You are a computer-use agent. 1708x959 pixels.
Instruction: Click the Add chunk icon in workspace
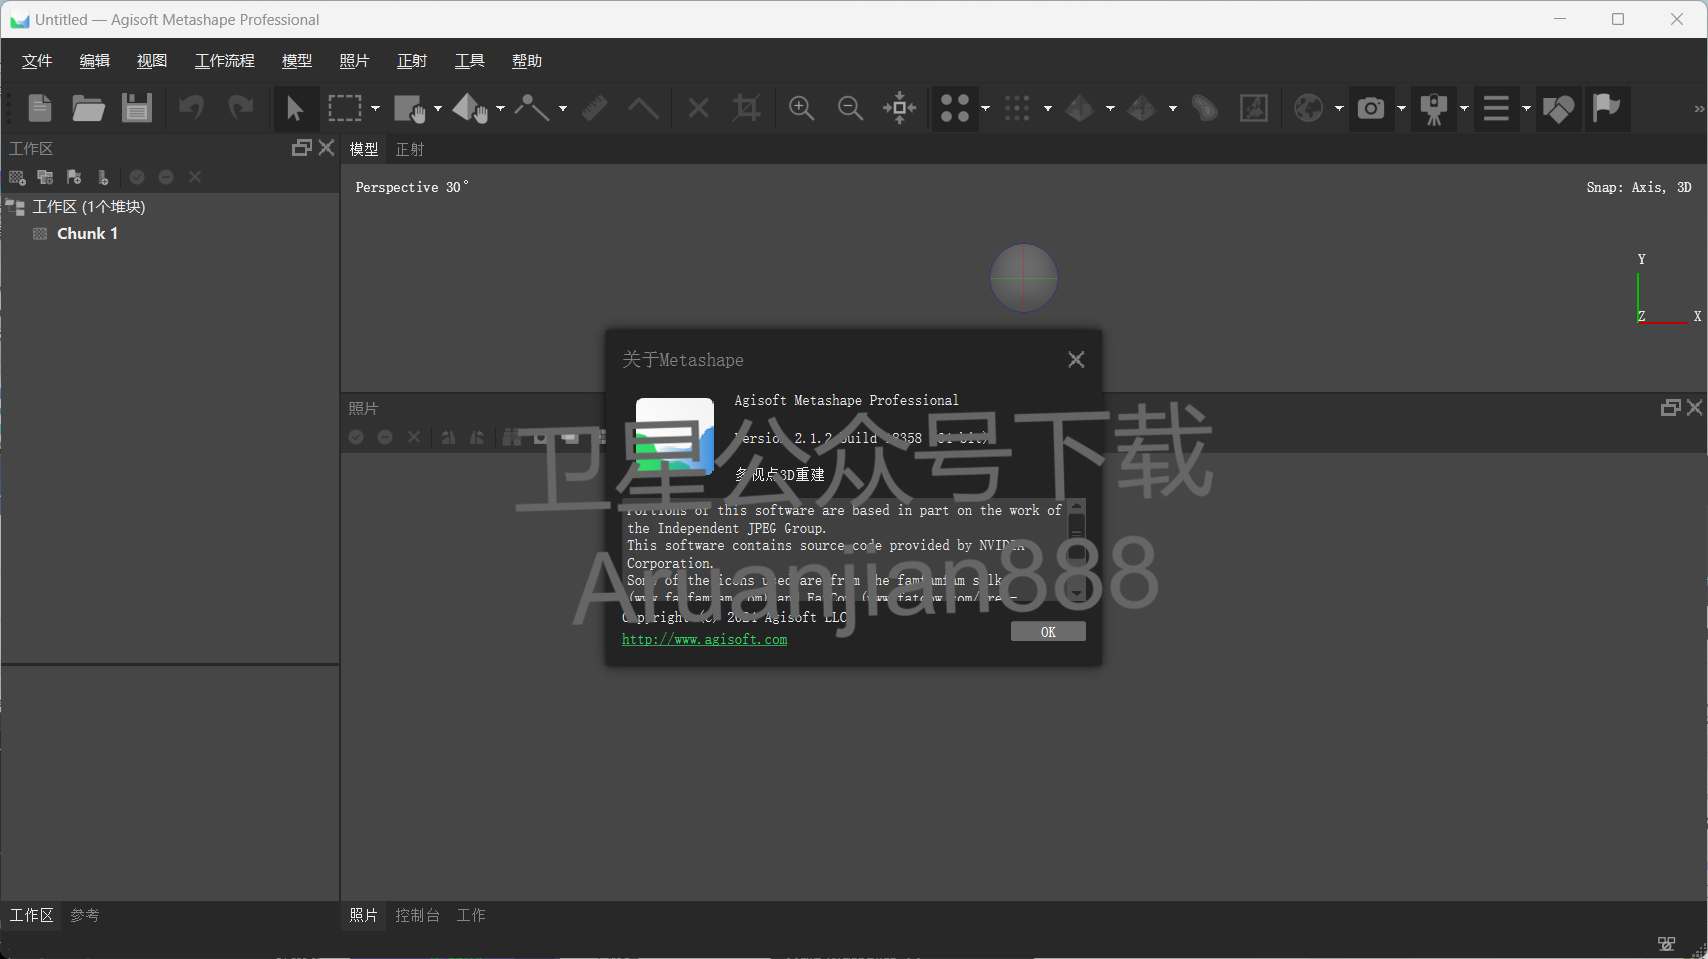pyautogui.click(x=17, y=177)
